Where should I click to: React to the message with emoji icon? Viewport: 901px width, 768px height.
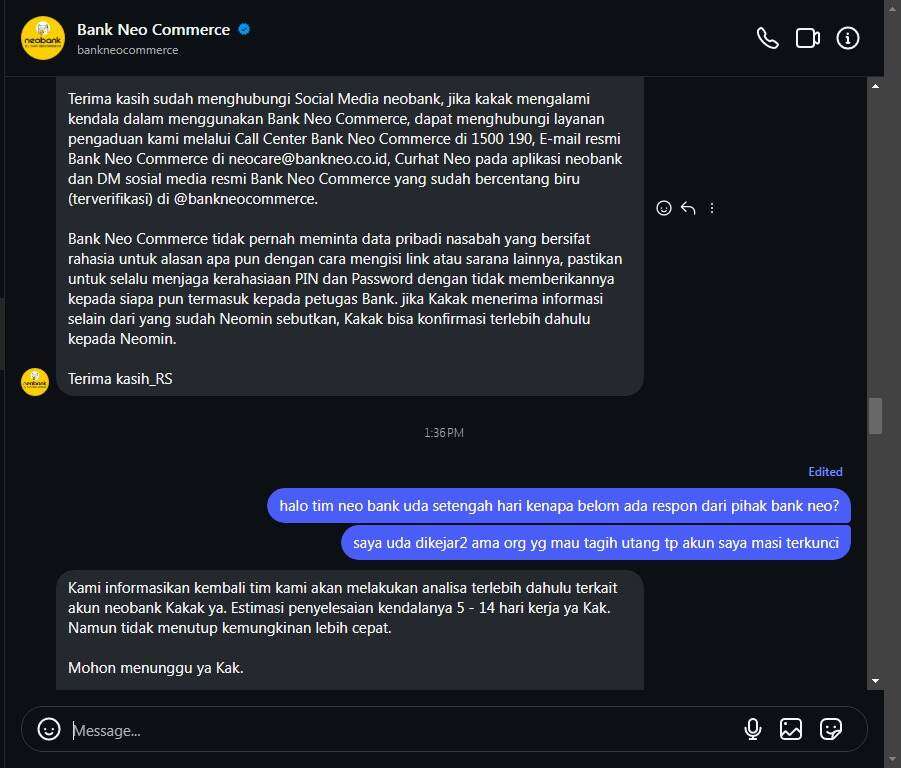pyautogui.click(x=663, y=208)
